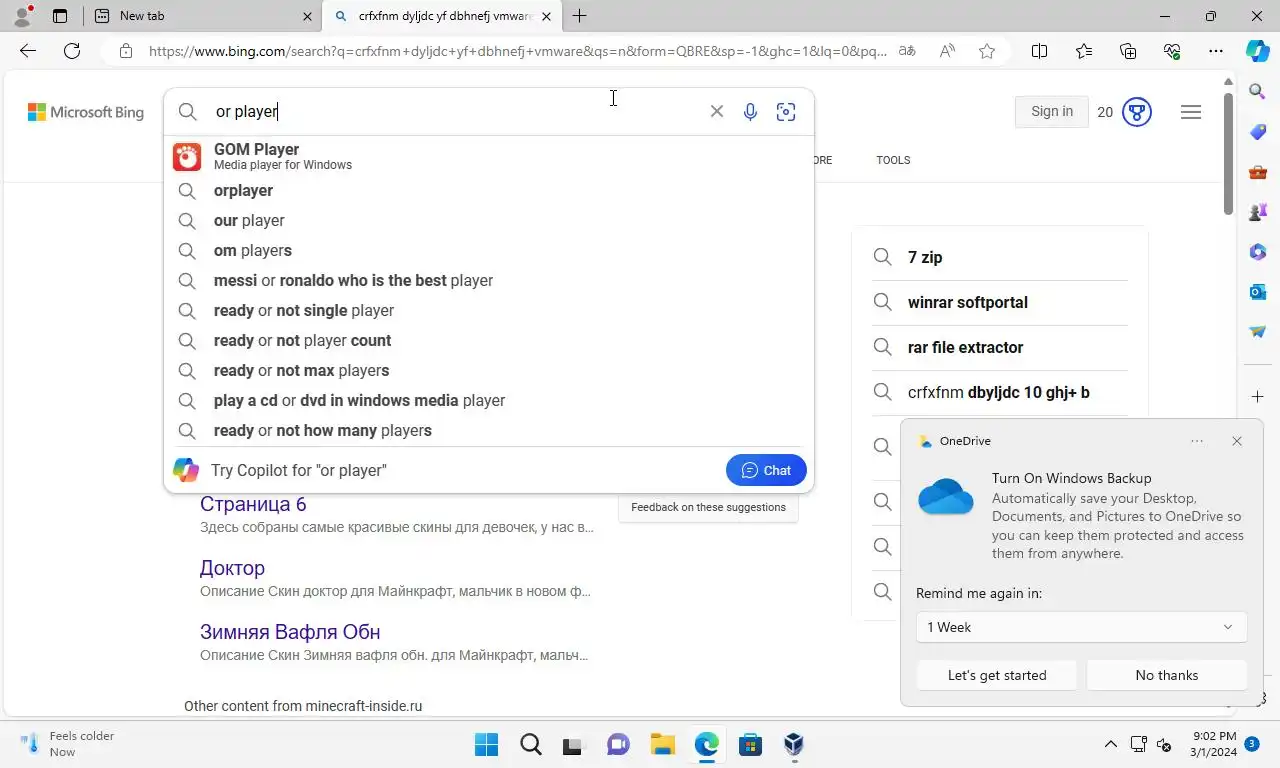The width and height of the screenshot is (1280, 768).
Task: Select ready or not player count
Action: [x=488, y=340]
